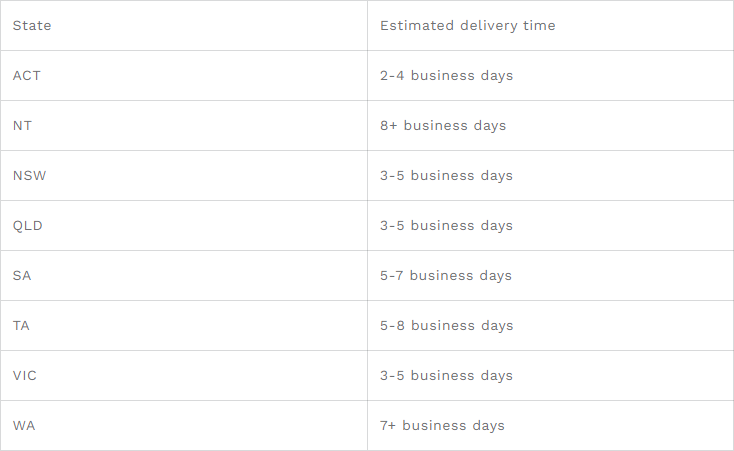Click the 5-8 business days cell

tap(550, 325)
